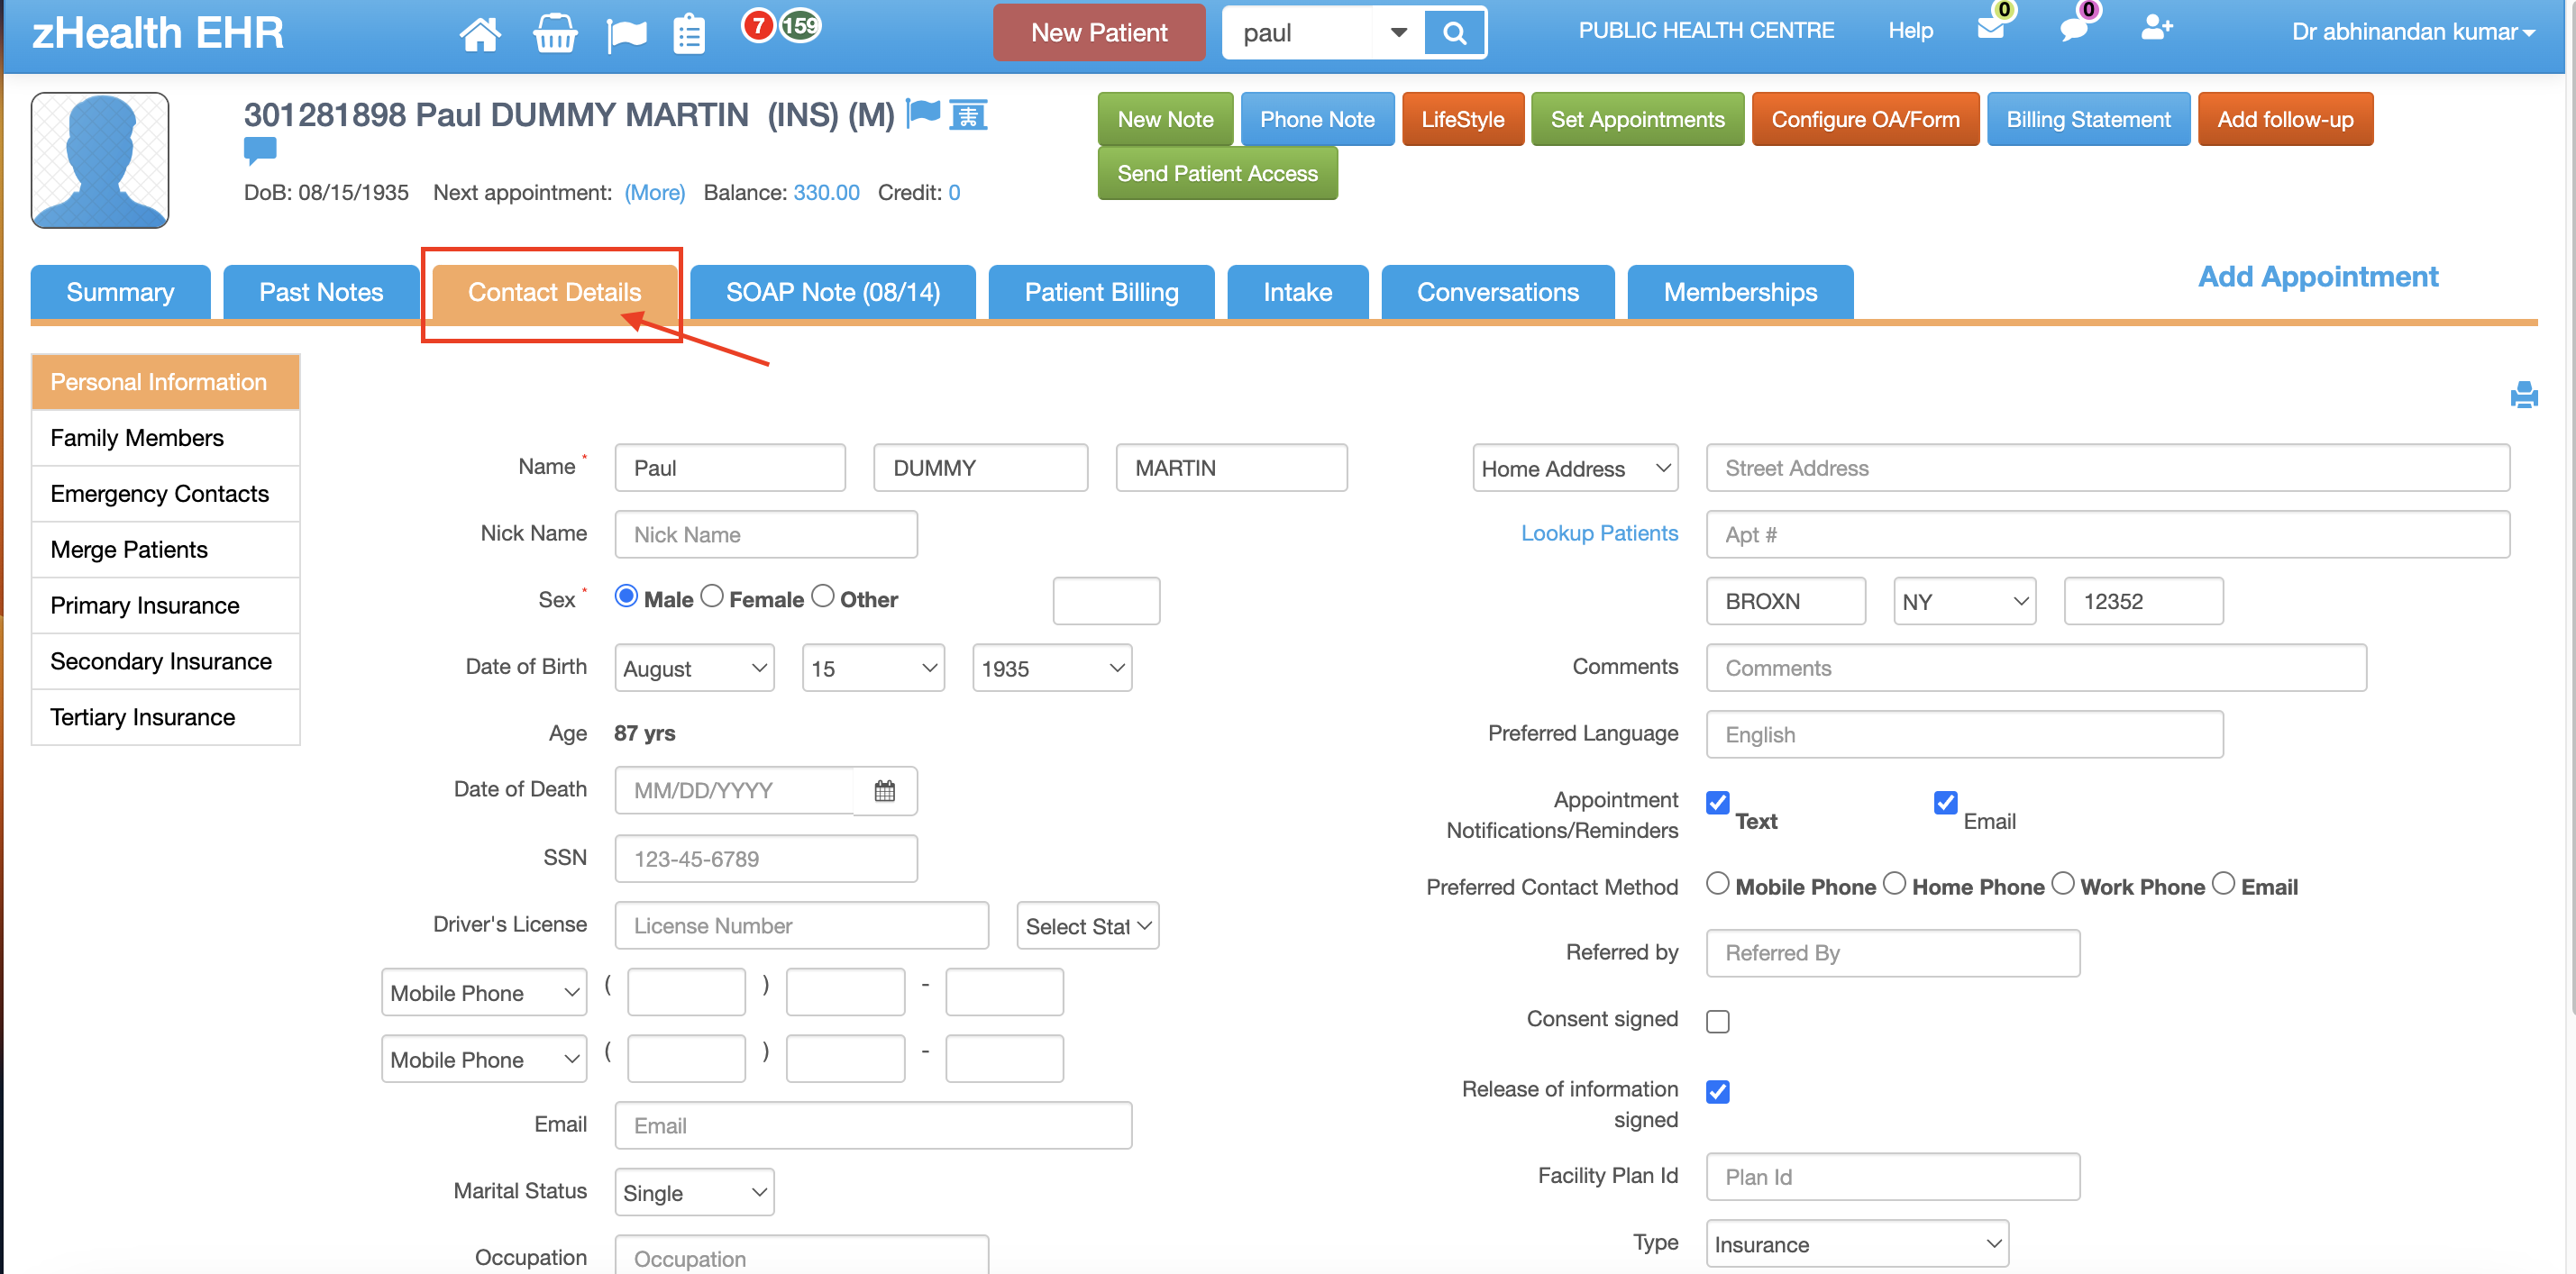Select the Other sex radio button
The height and width of the screenshot is (1274, 2576).
click(x=823, y=597)
